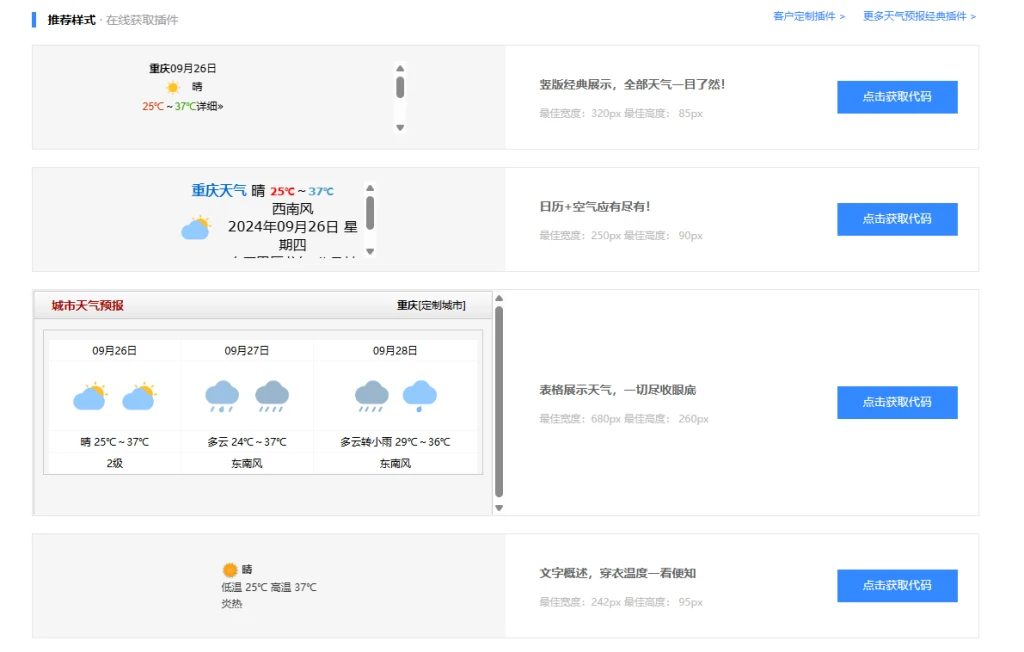This screenshot has width=1024, height=652.
Task: Click the second weather icon under 09月26日
Action: (139, 396)
